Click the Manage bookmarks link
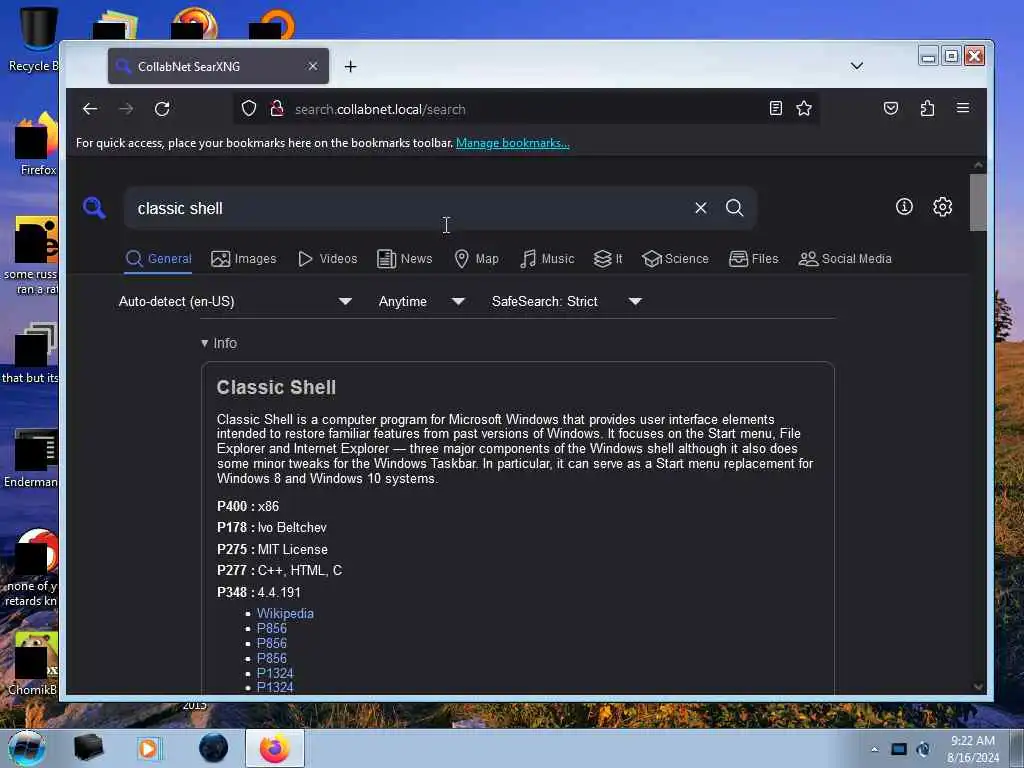Viewport: 1024px width, 768px height. [x=513, y=143]
